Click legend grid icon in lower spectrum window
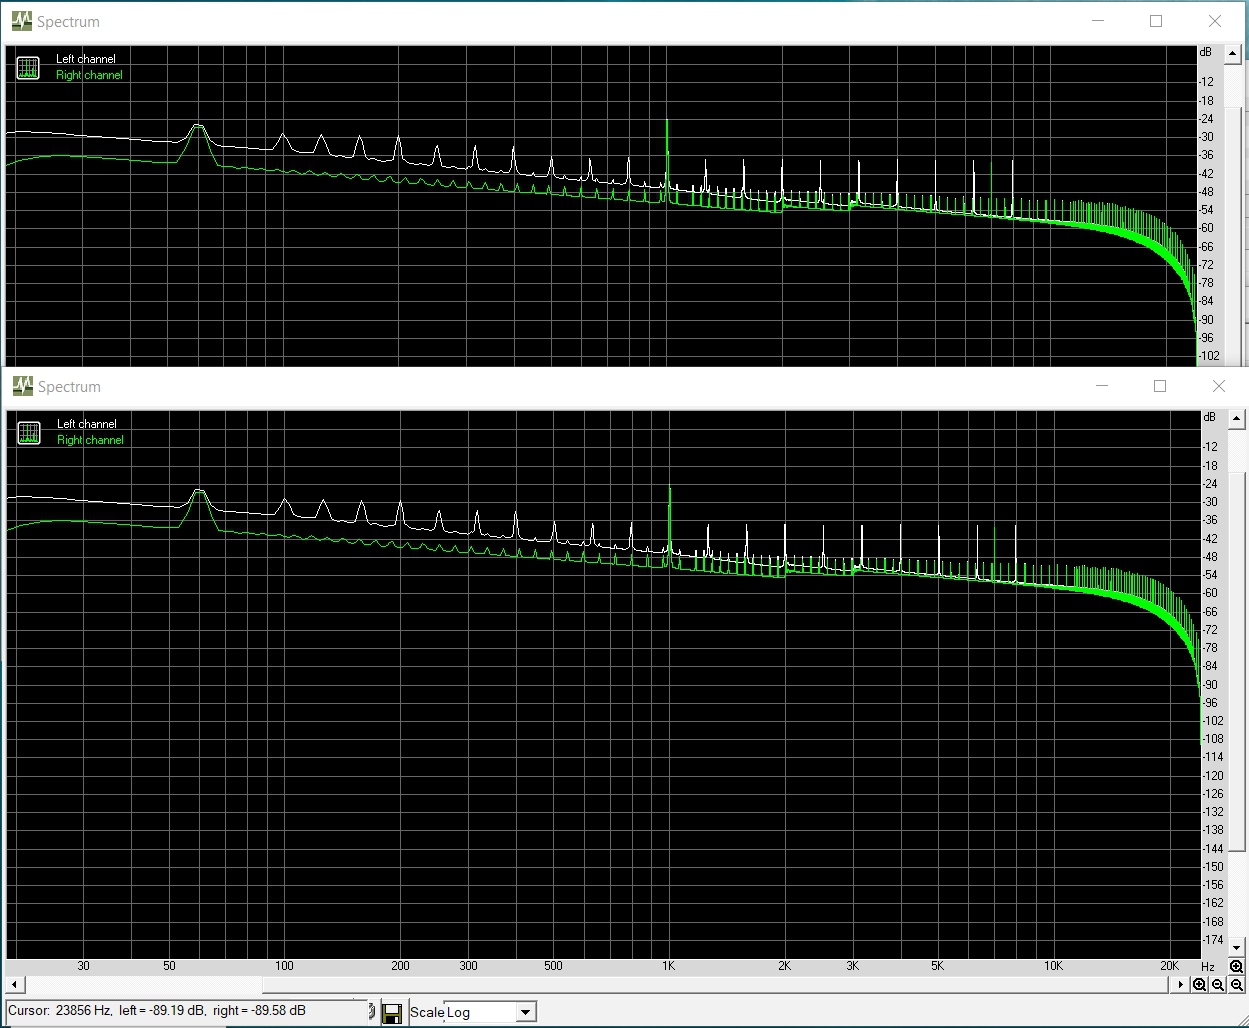The image size is (1249, 1028). point(29,433)
